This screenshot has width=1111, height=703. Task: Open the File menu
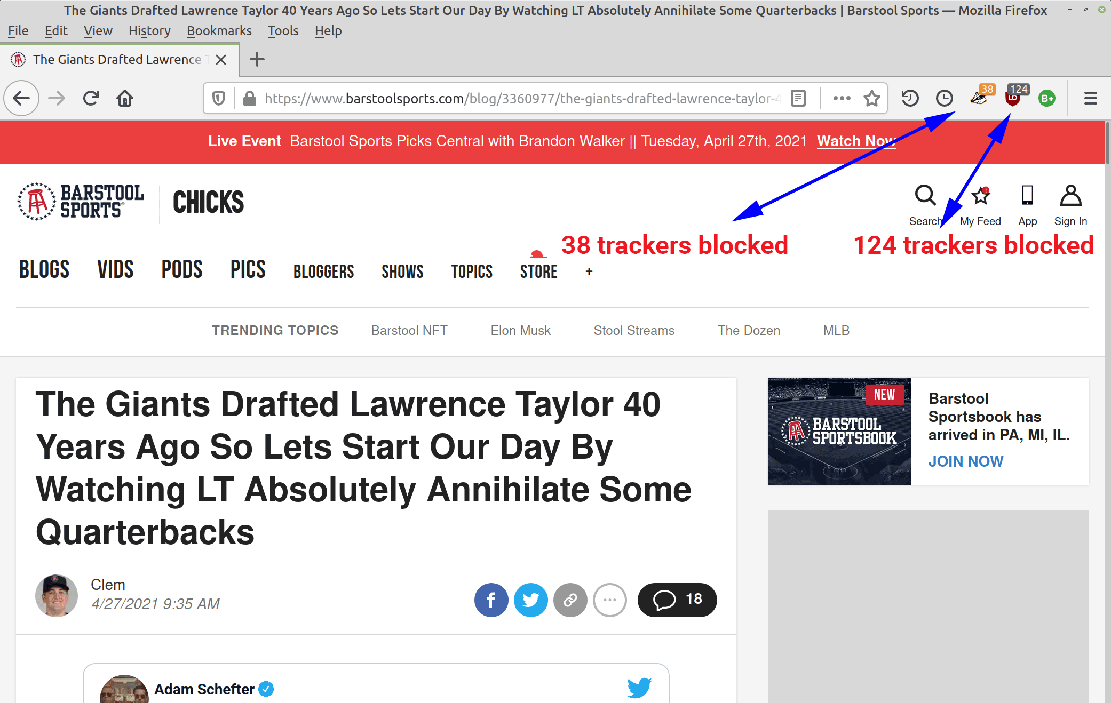[x=18, y=30]
